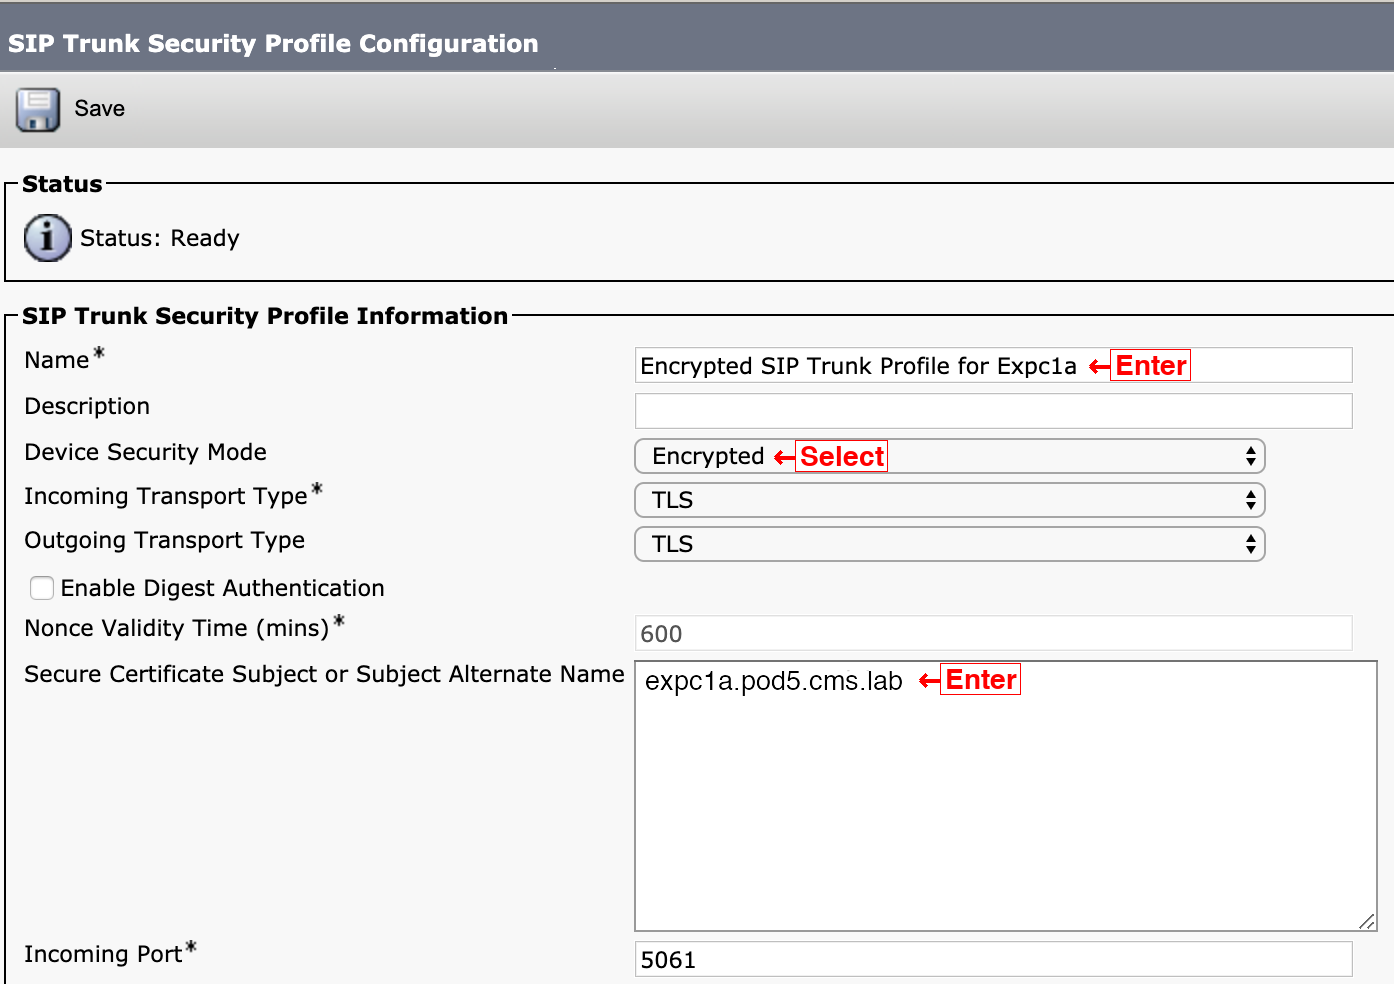Screen dimensions: 1394x984
Task: Click into the Description input field
Action: tap(993, 411)
